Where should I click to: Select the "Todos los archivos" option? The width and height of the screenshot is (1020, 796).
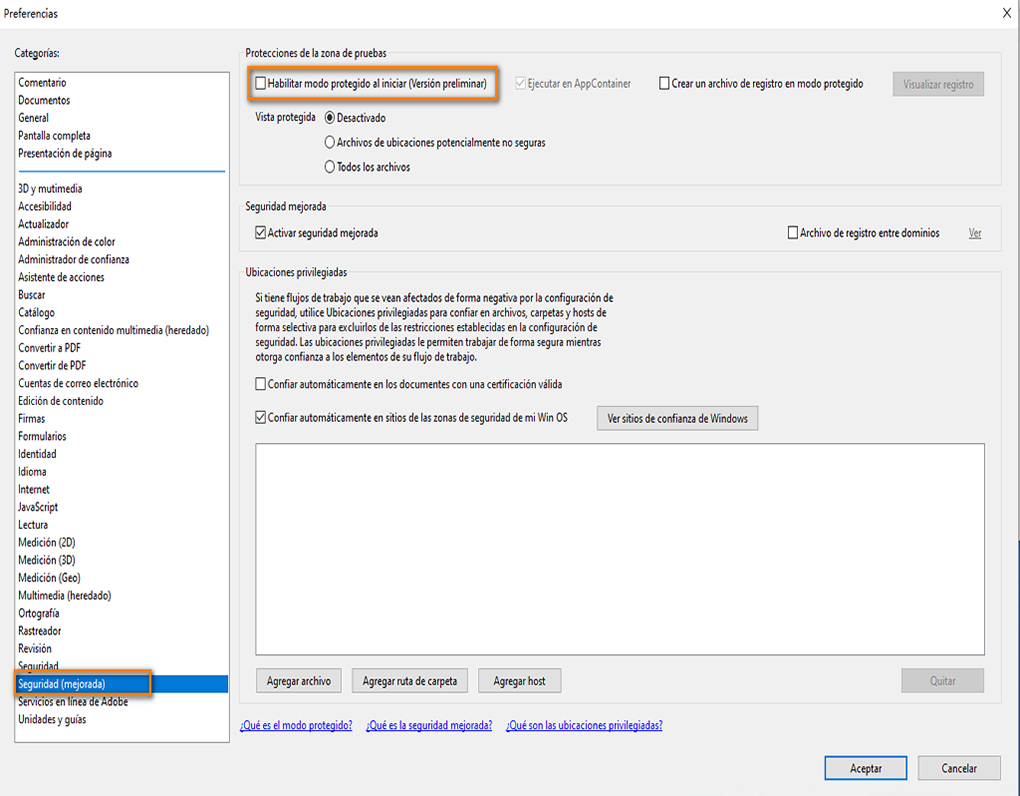[330, 166]
